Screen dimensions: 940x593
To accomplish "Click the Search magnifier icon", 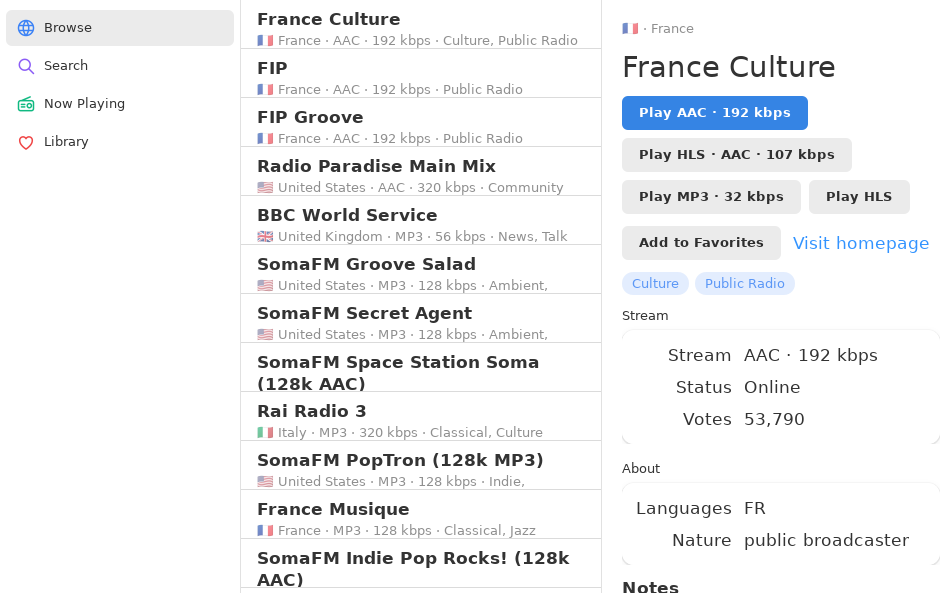I will (x=26, y=66).
